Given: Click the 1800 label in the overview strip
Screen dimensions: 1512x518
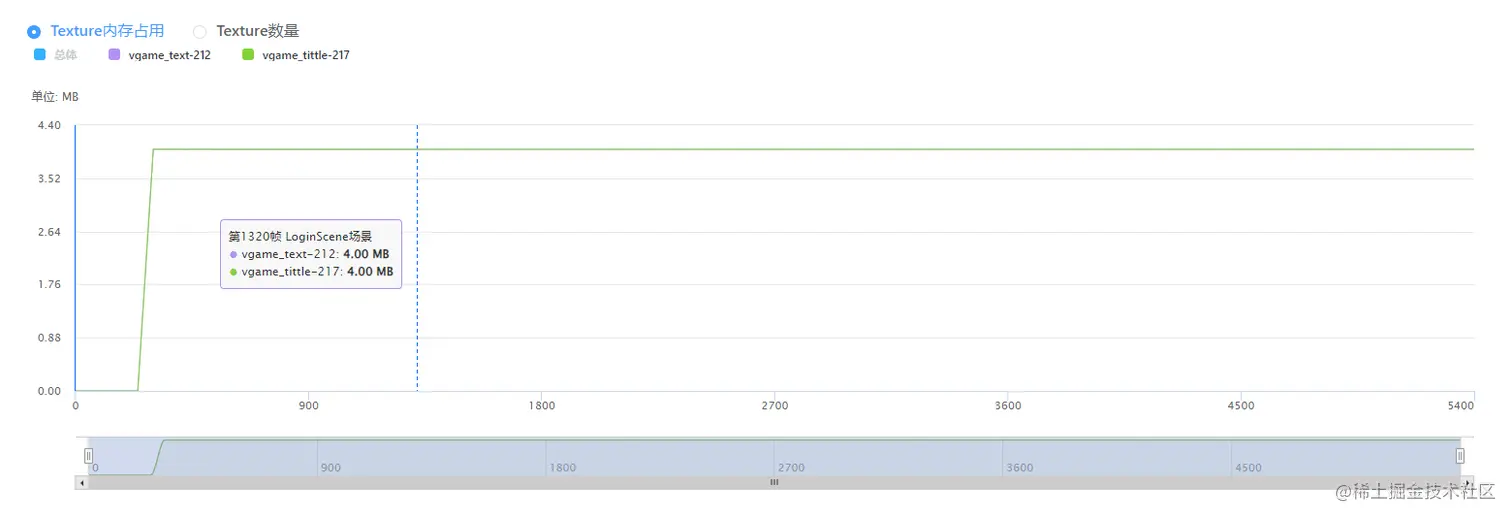Looking at the screenshot, I should click(562, 468).
